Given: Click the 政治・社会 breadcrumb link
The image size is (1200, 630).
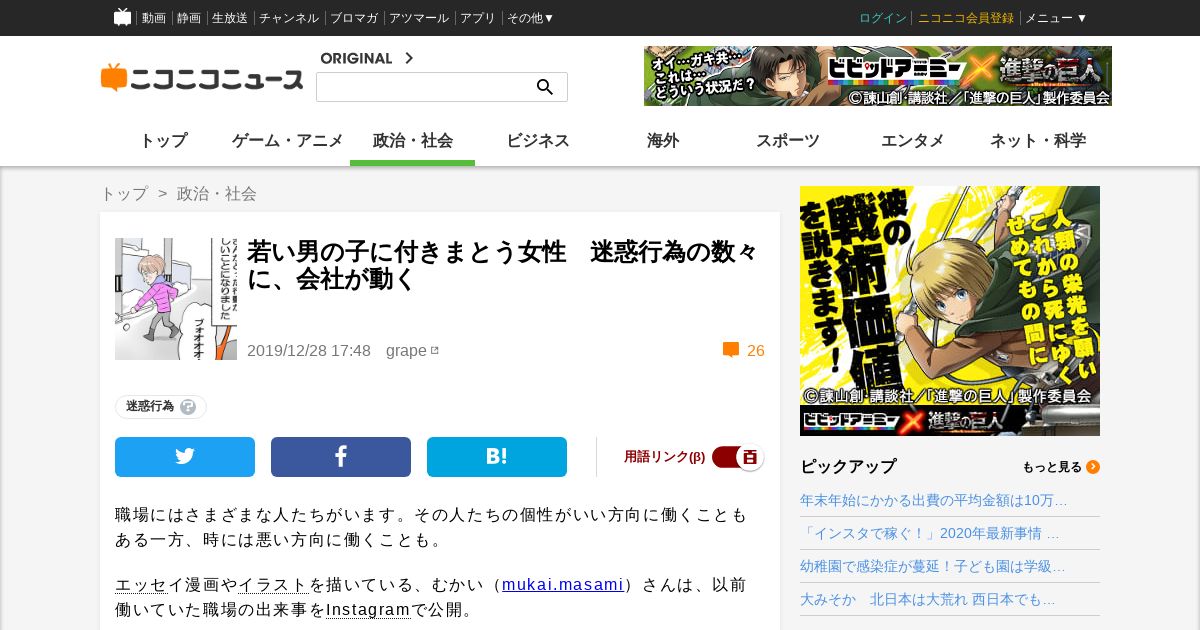Looking at the screenshot, I should pos(217,194).
